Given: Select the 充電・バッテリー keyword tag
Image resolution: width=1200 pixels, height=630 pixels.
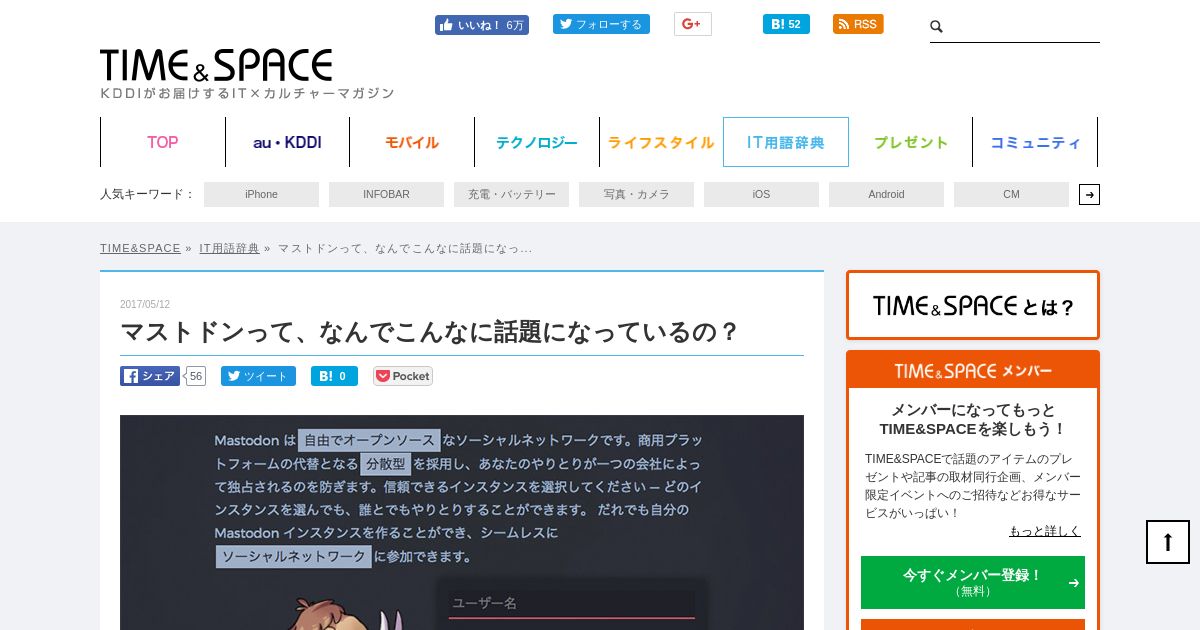Looking at the screenshot, I should click(x=511, y=194).
